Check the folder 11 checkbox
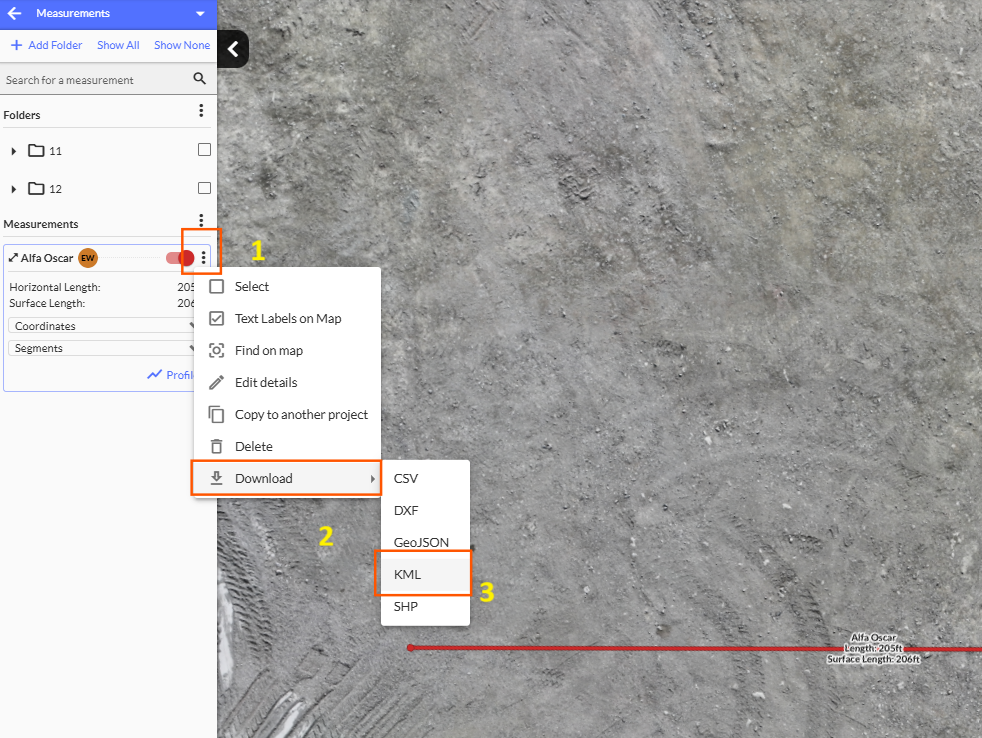982x738 pixels. [x=204, y=150]
